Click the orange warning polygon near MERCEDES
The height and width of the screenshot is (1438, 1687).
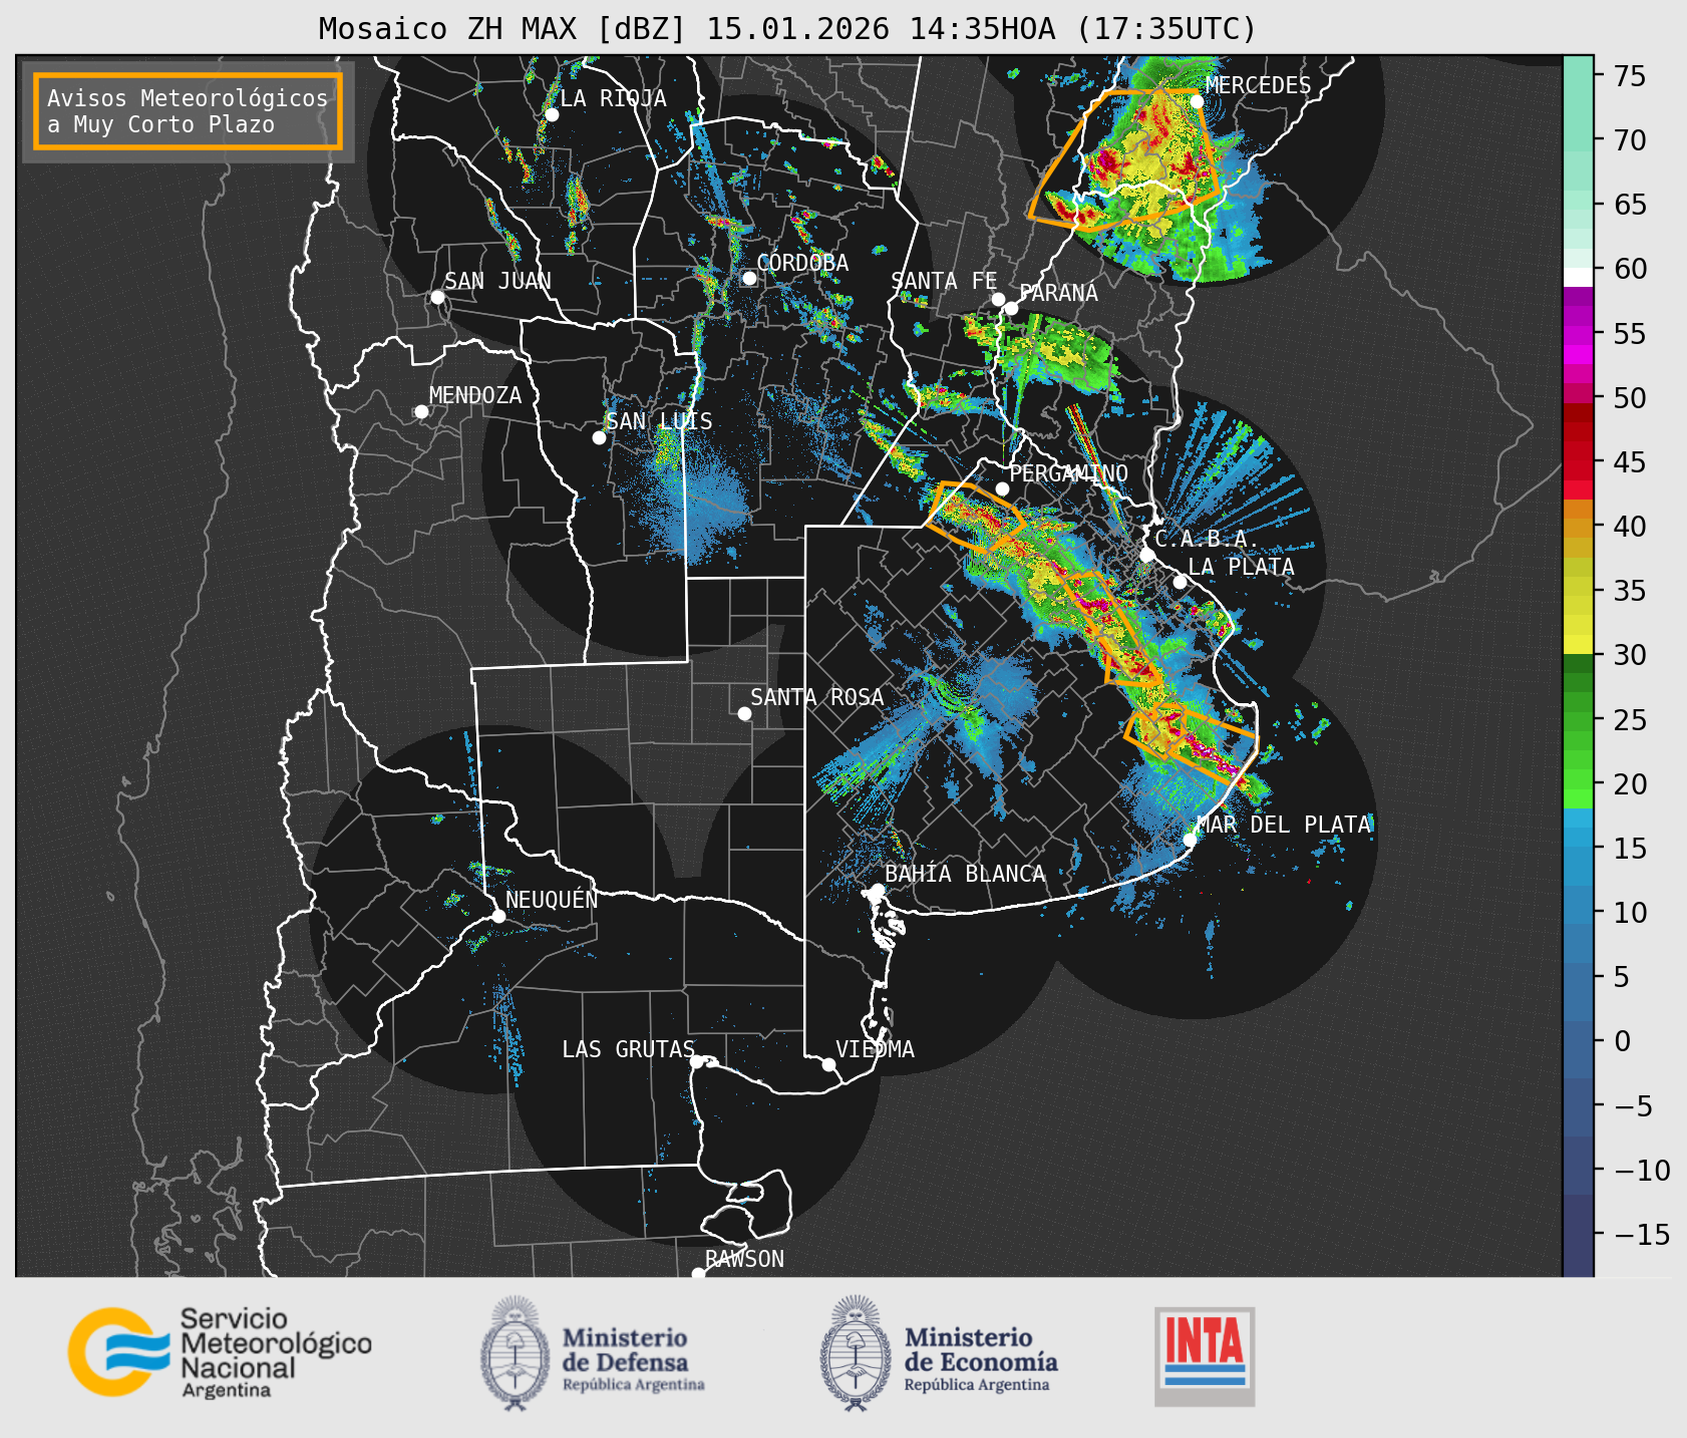1125,160
